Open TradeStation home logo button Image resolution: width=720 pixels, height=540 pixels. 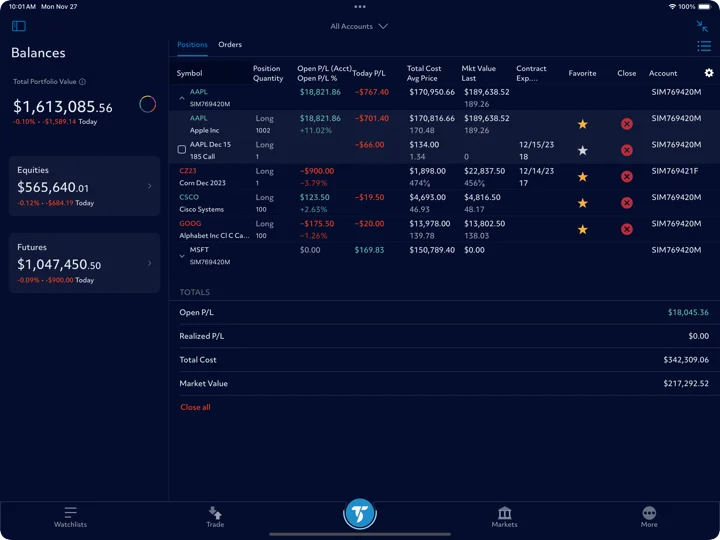[x=360, y=514]
